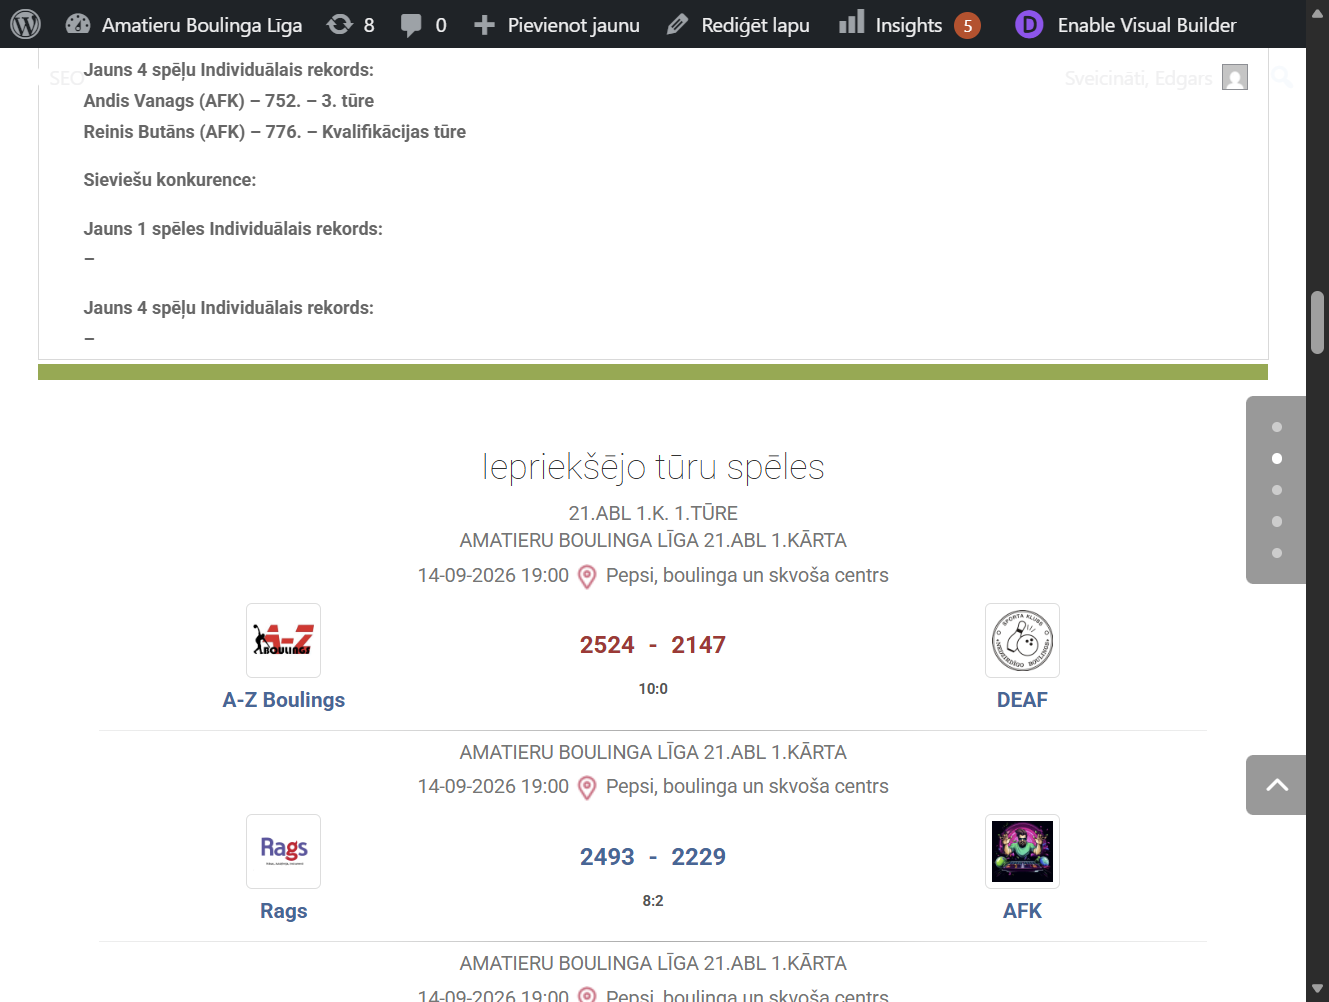Open the A-Z Boulings team link
The image size is (1329, 1002).
[x=284, y=700]
